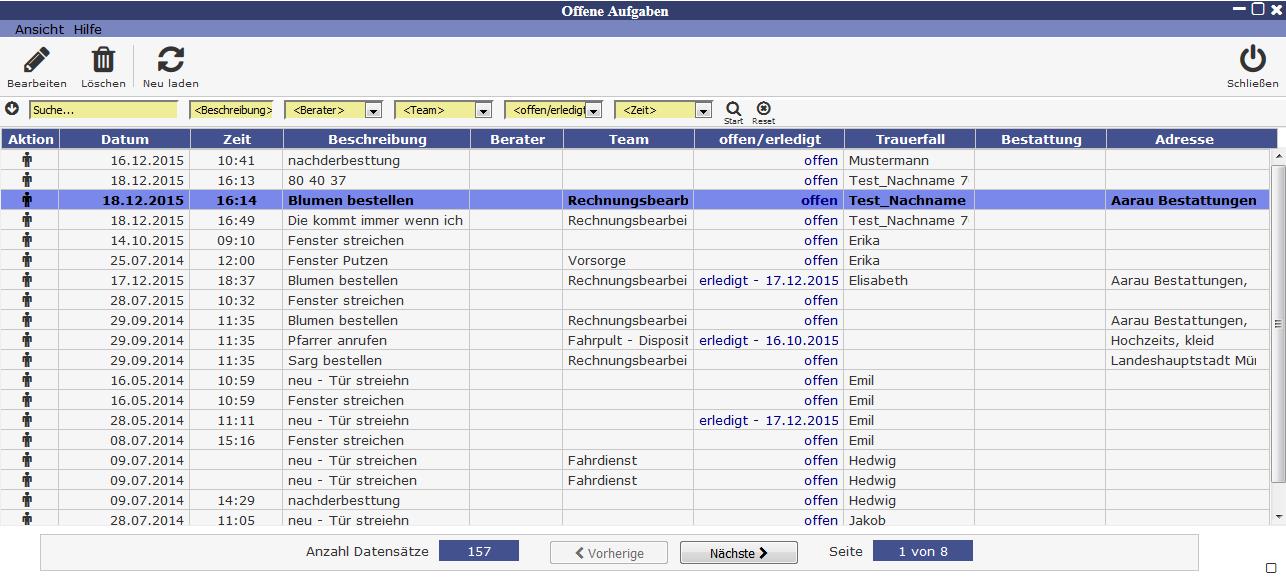This screenshot has height=582, width=1286.
Task: Open the offen/erledigt filter dropdown
Action: pyautogui.click(x=593, y=110)
